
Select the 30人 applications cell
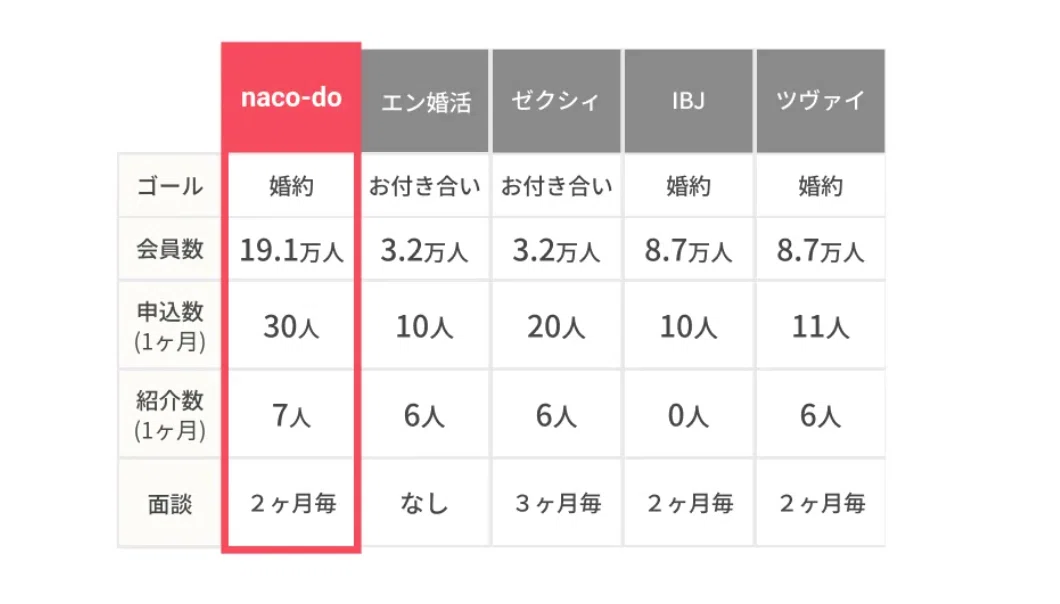(x=291, y=325)
